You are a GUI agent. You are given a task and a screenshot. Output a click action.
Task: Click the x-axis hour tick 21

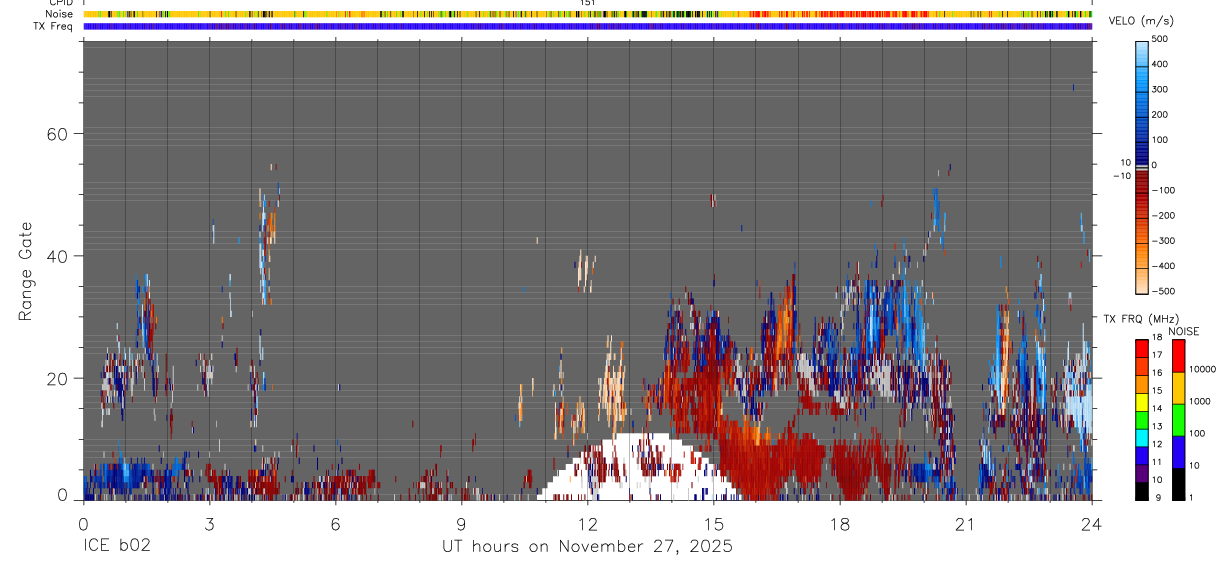(x=966, y=523)
